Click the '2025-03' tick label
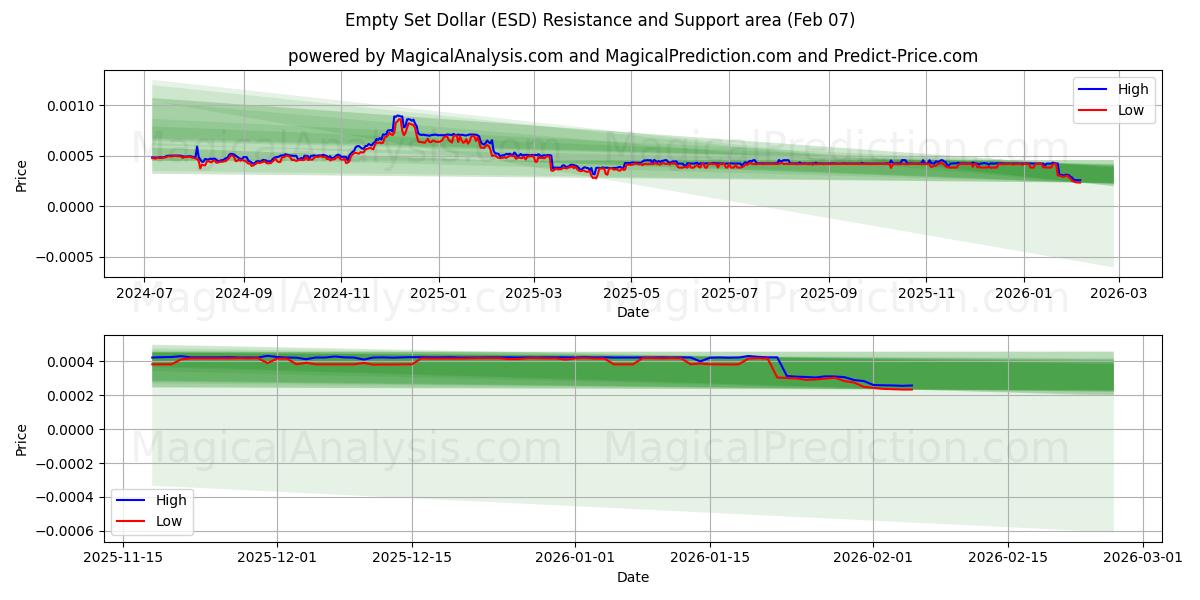Screen dimensions: 1200x600 (533, 294)
